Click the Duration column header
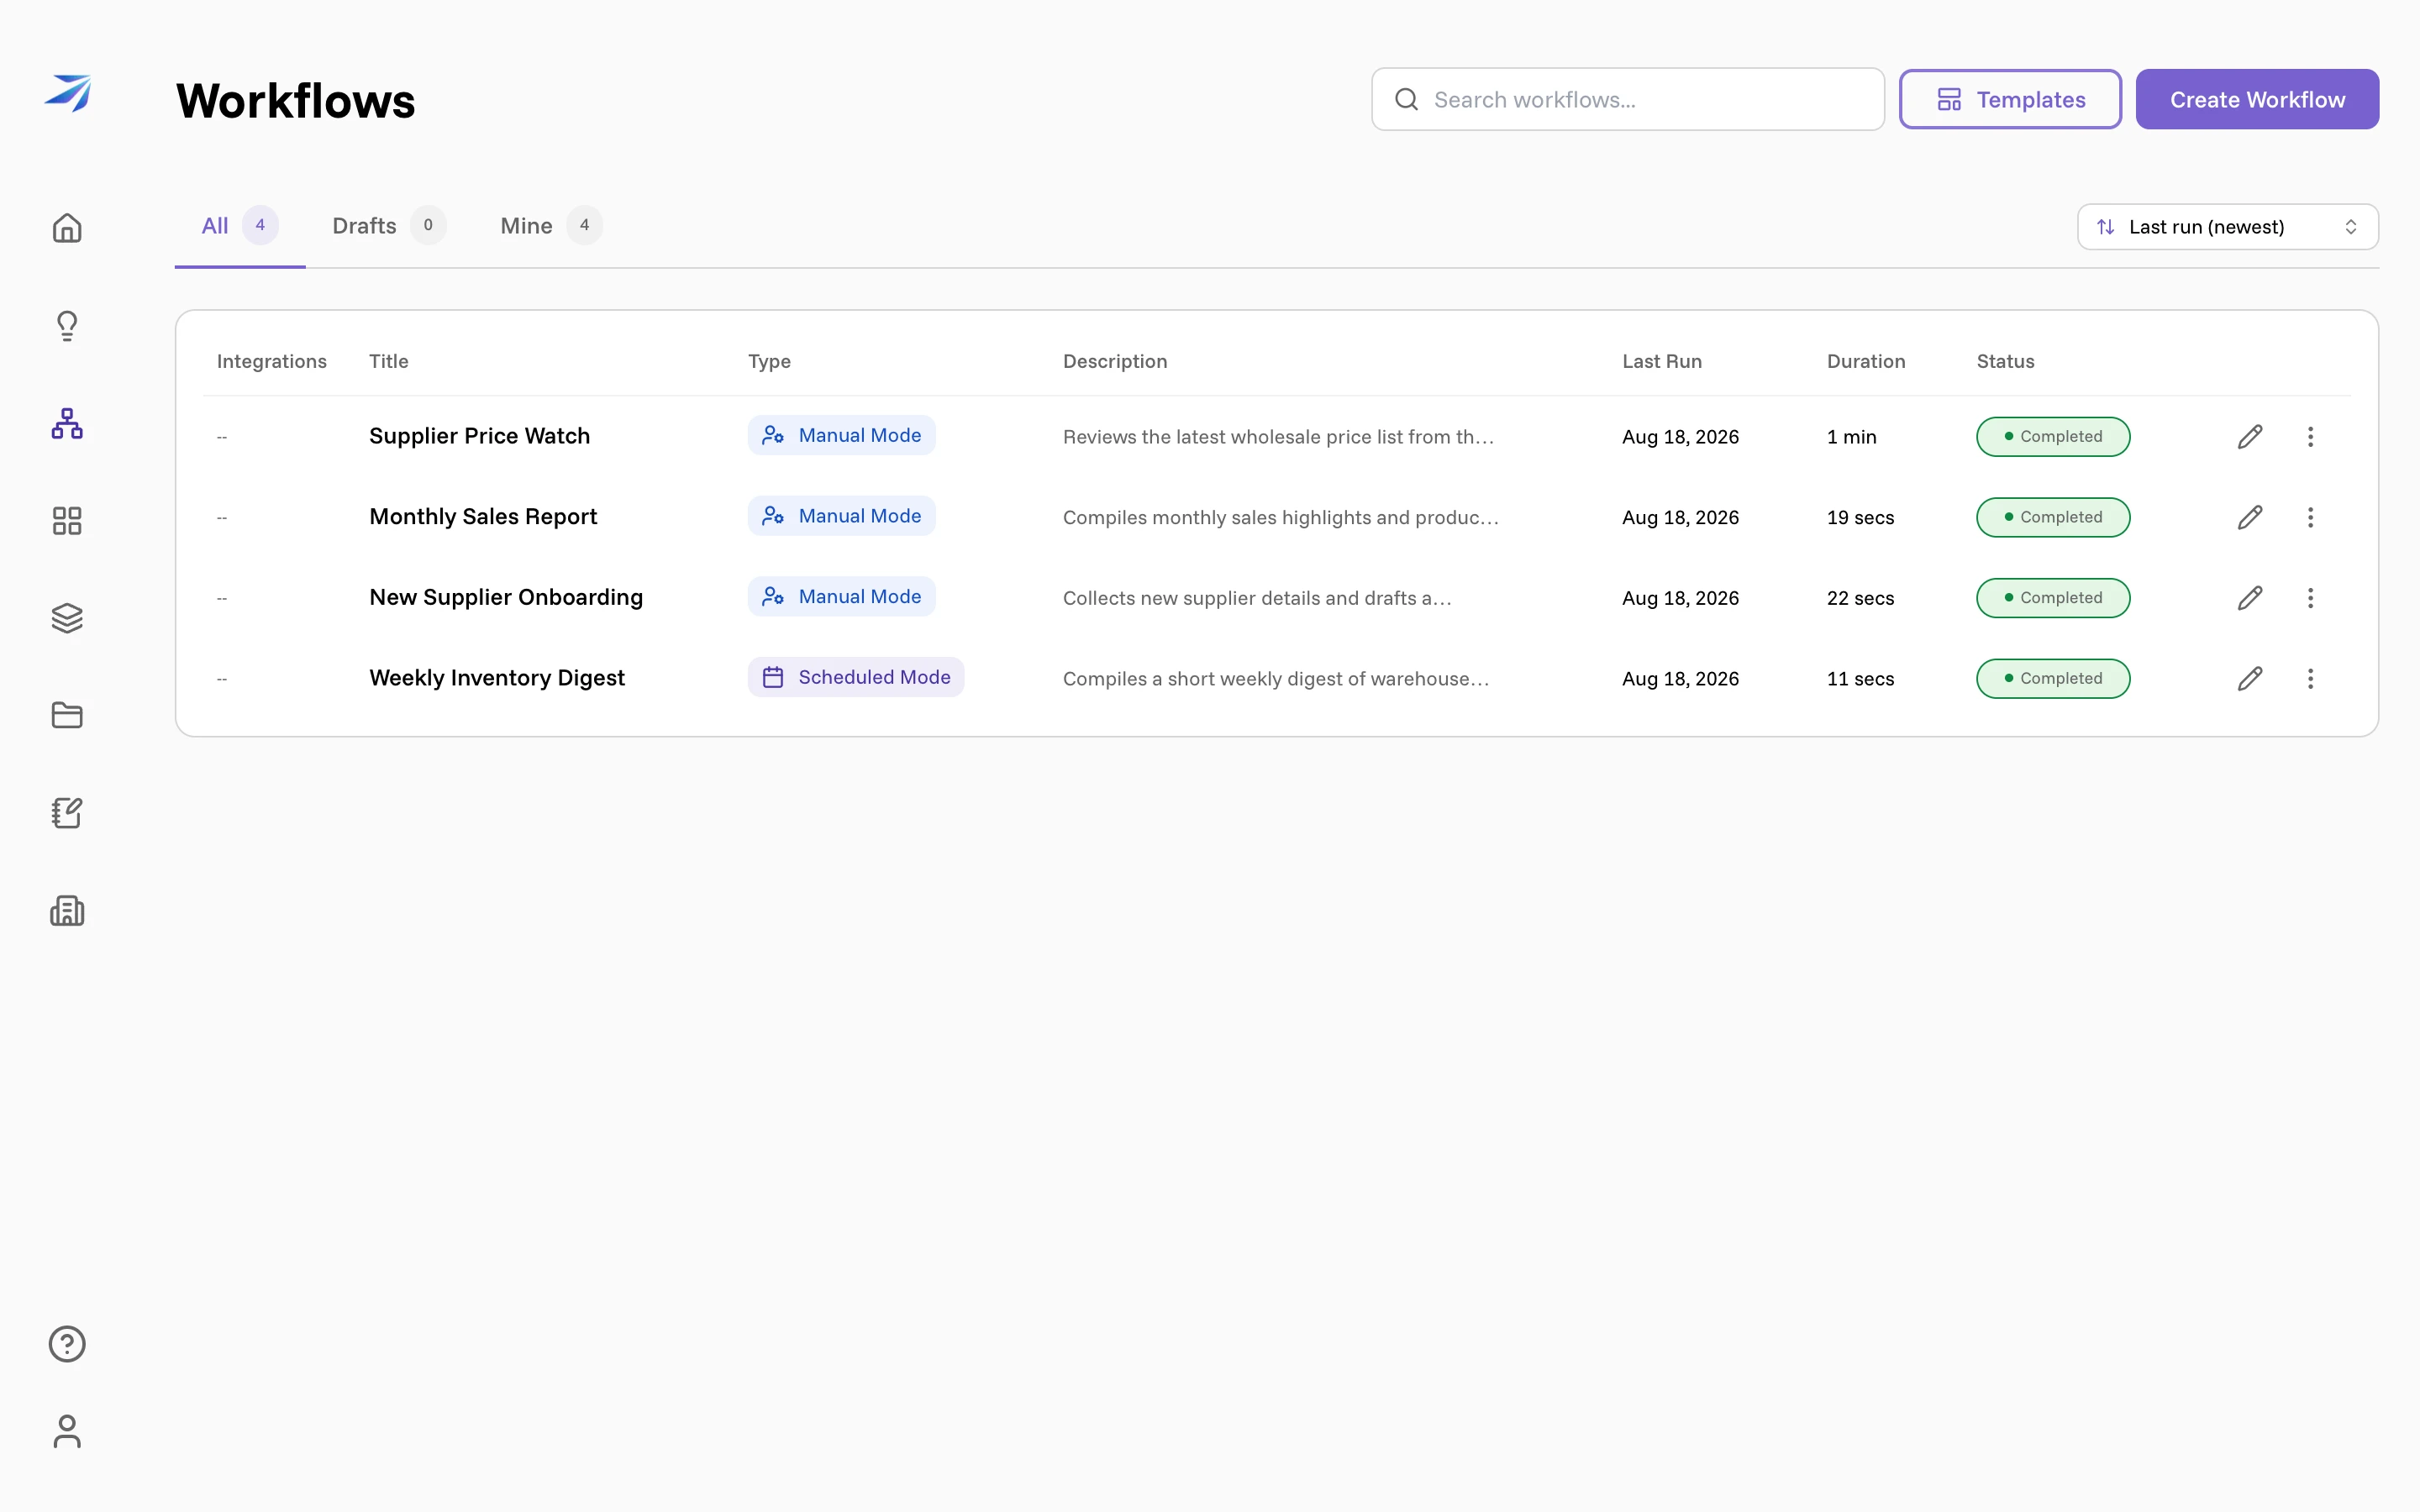This screenshot has width=2420, height=1512. click(1866, 361)
